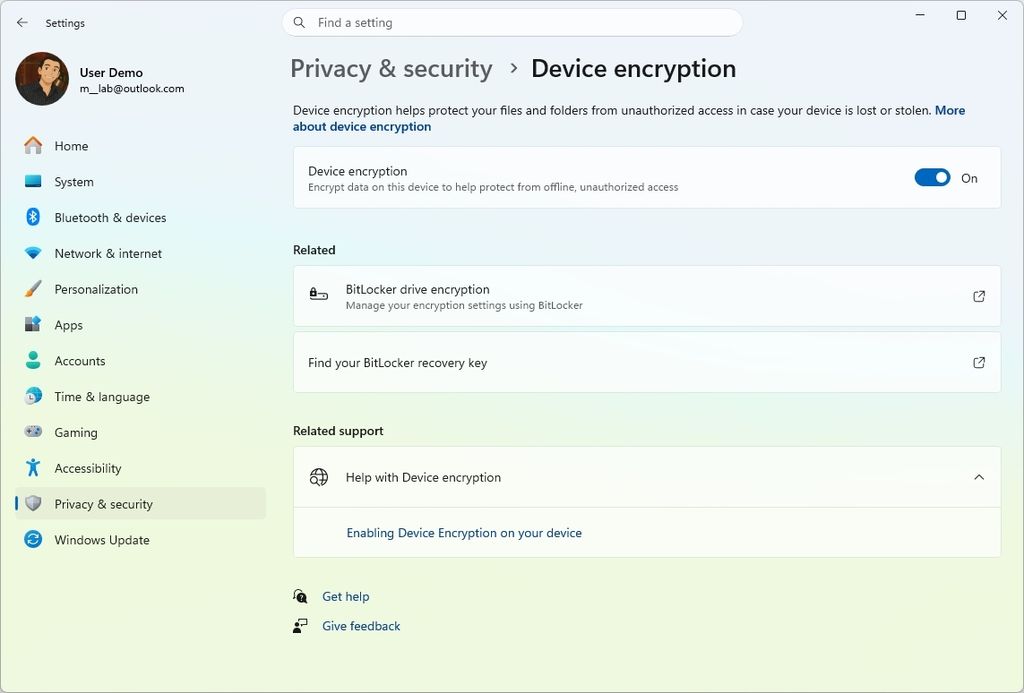The image size is (1024, 693).
Task: Click the Gaming controller icon
Action: tap(33, 431)
